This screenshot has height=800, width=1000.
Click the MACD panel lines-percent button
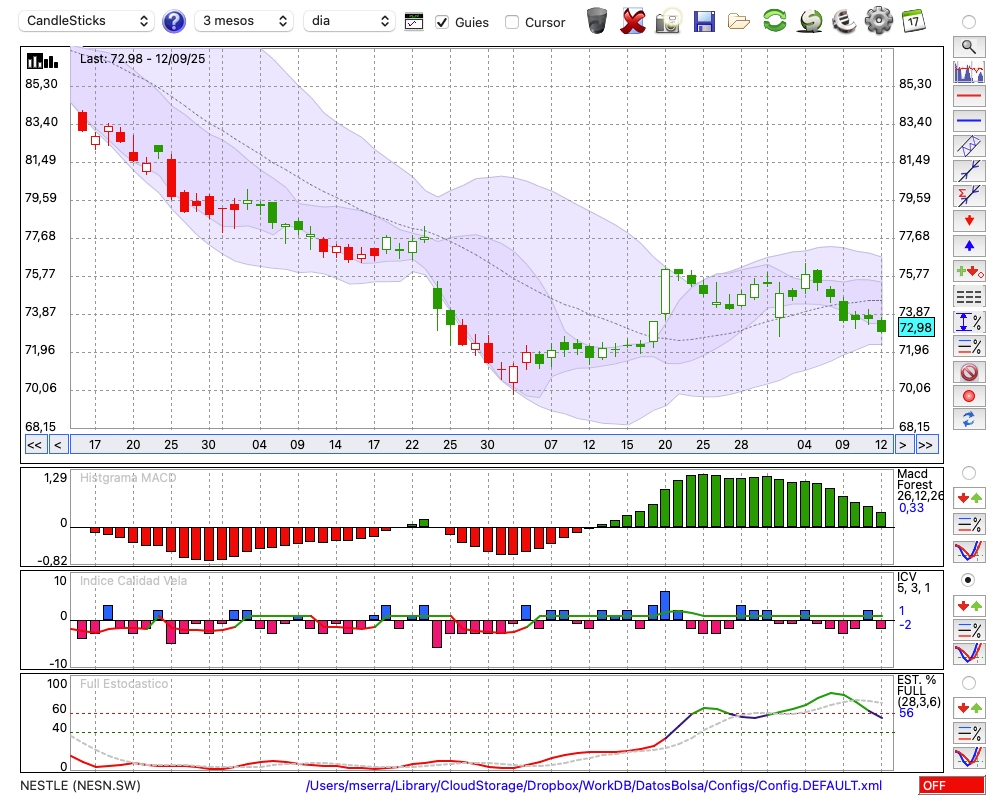click(x=969, y=524)
